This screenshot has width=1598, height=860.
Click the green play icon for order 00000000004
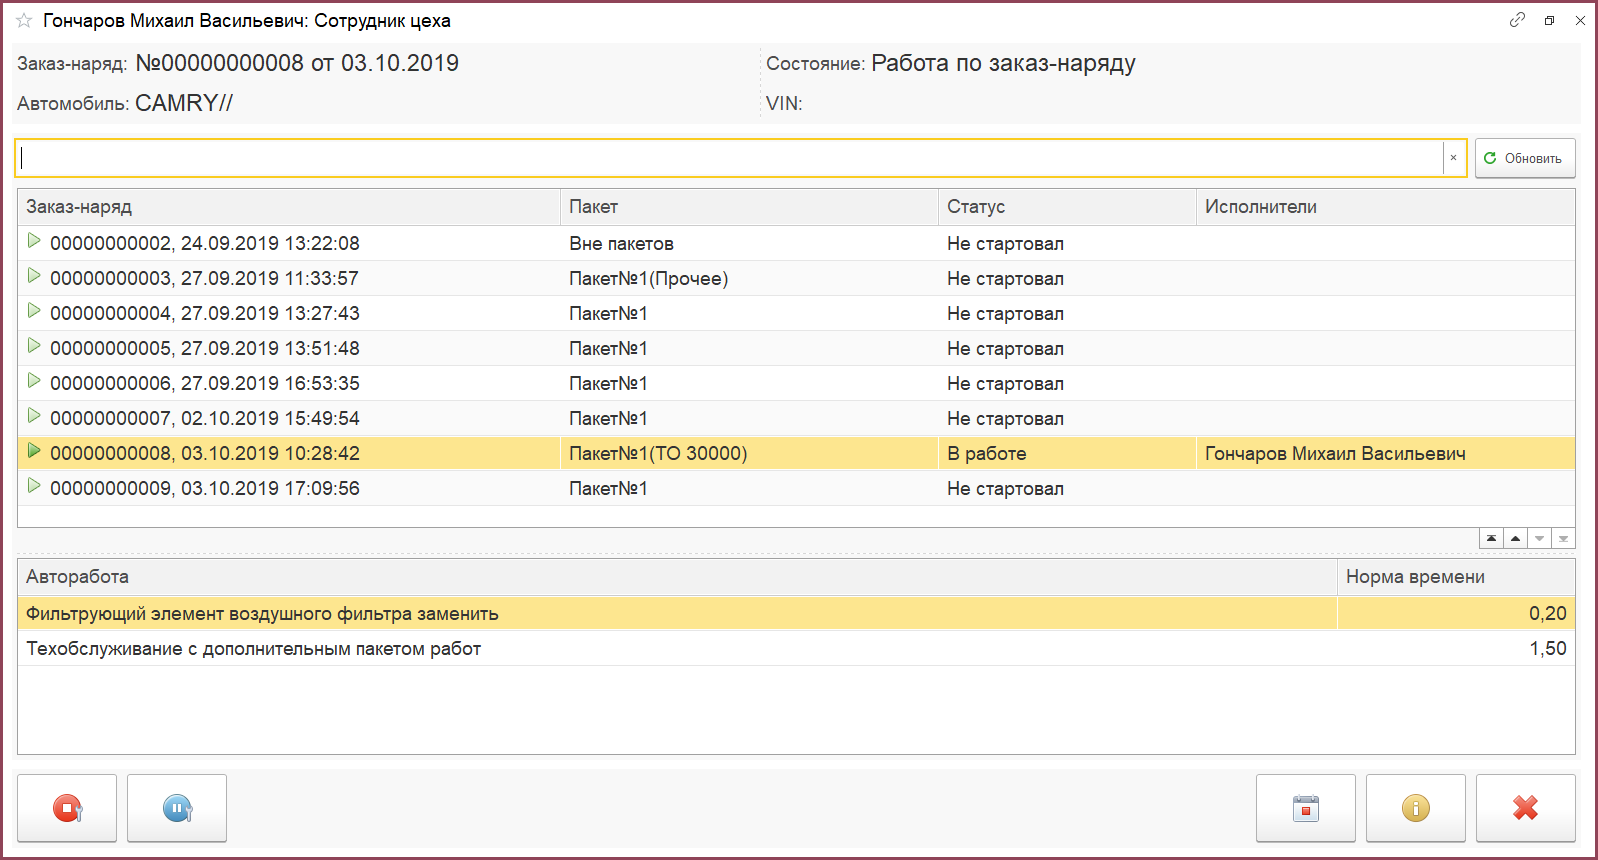click(34, 311)
